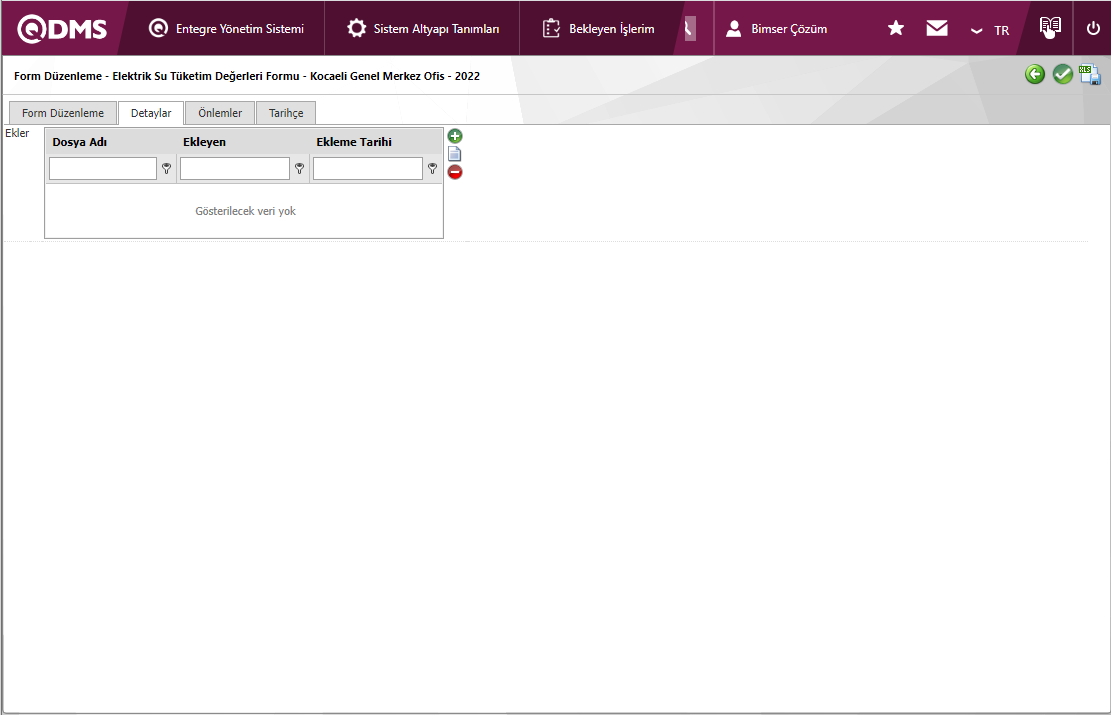This screenshot has width=1111, height=715.
Task: Switch to the Önlemler tab
Action: (220, 113)
